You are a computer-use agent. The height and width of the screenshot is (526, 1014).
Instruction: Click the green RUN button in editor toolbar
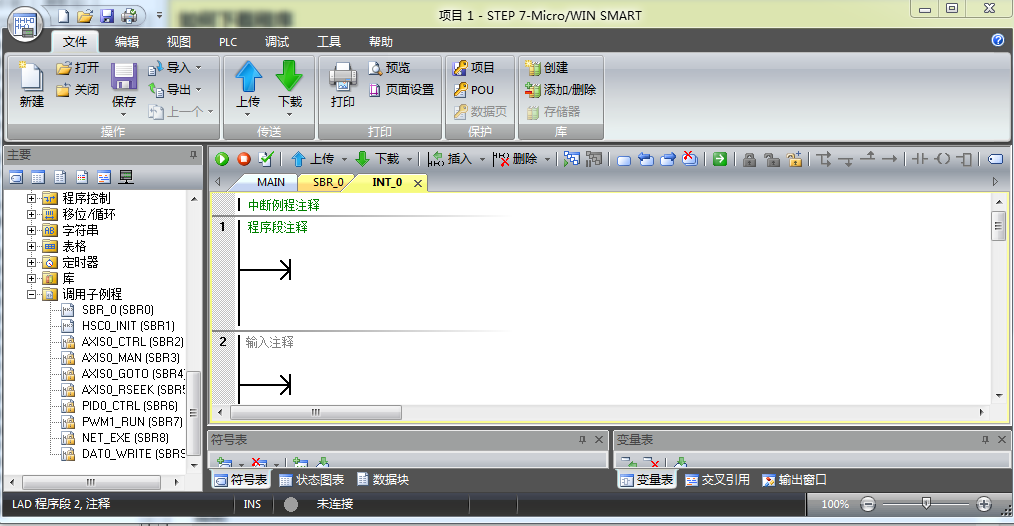tap(222, 159)
